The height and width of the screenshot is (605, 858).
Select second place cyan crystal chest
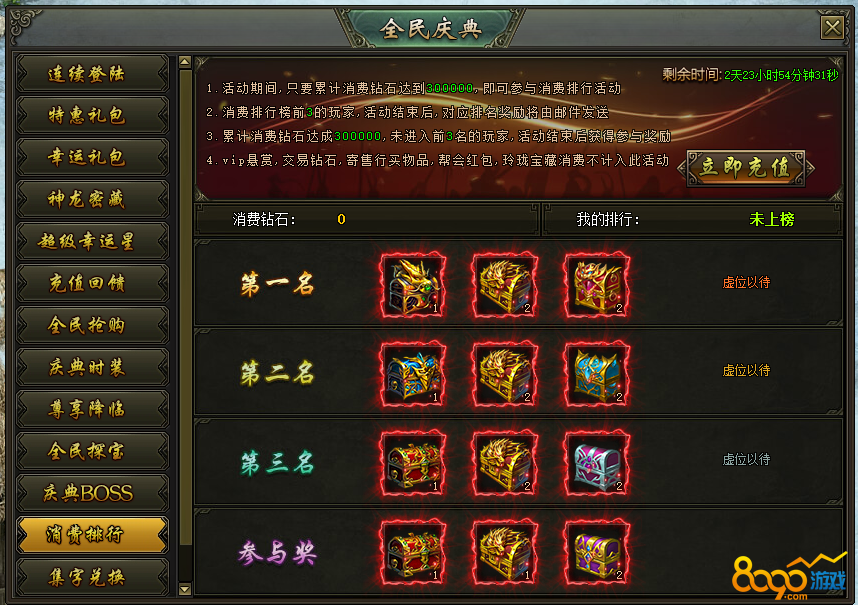597,375
